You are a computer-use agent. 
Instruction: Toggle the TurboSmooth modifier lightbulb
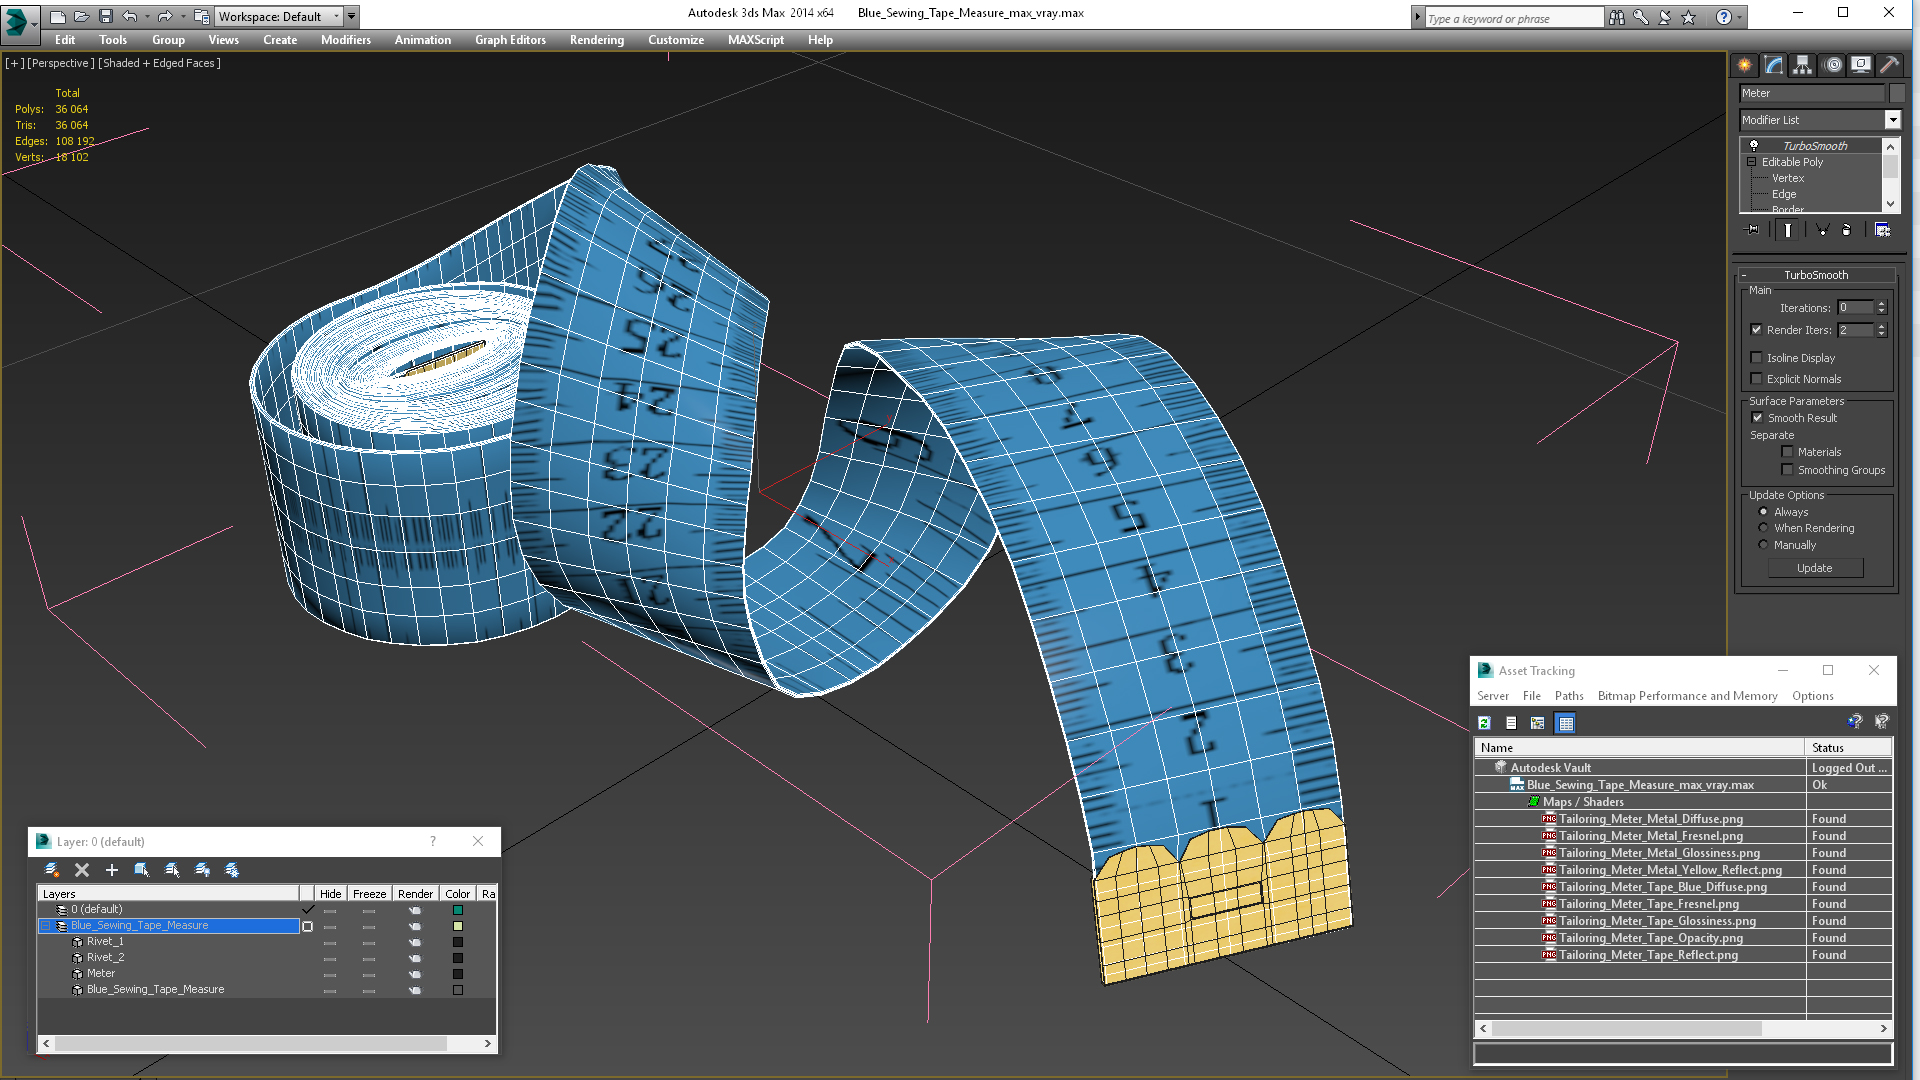click(1753, 146)
